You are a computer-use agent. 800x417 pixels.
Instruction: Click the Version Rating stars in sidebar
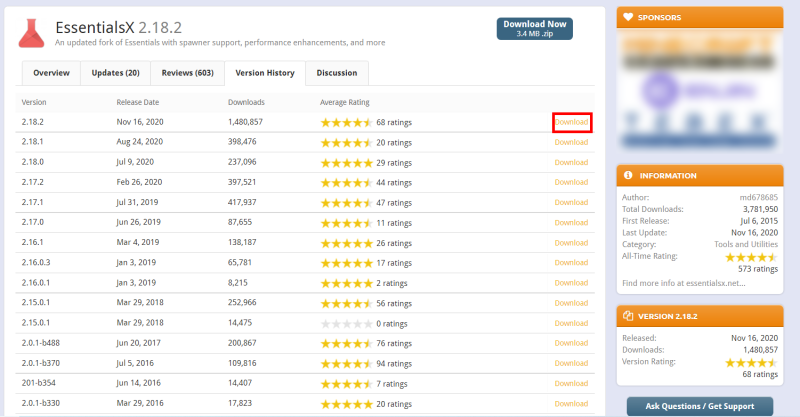752,362
